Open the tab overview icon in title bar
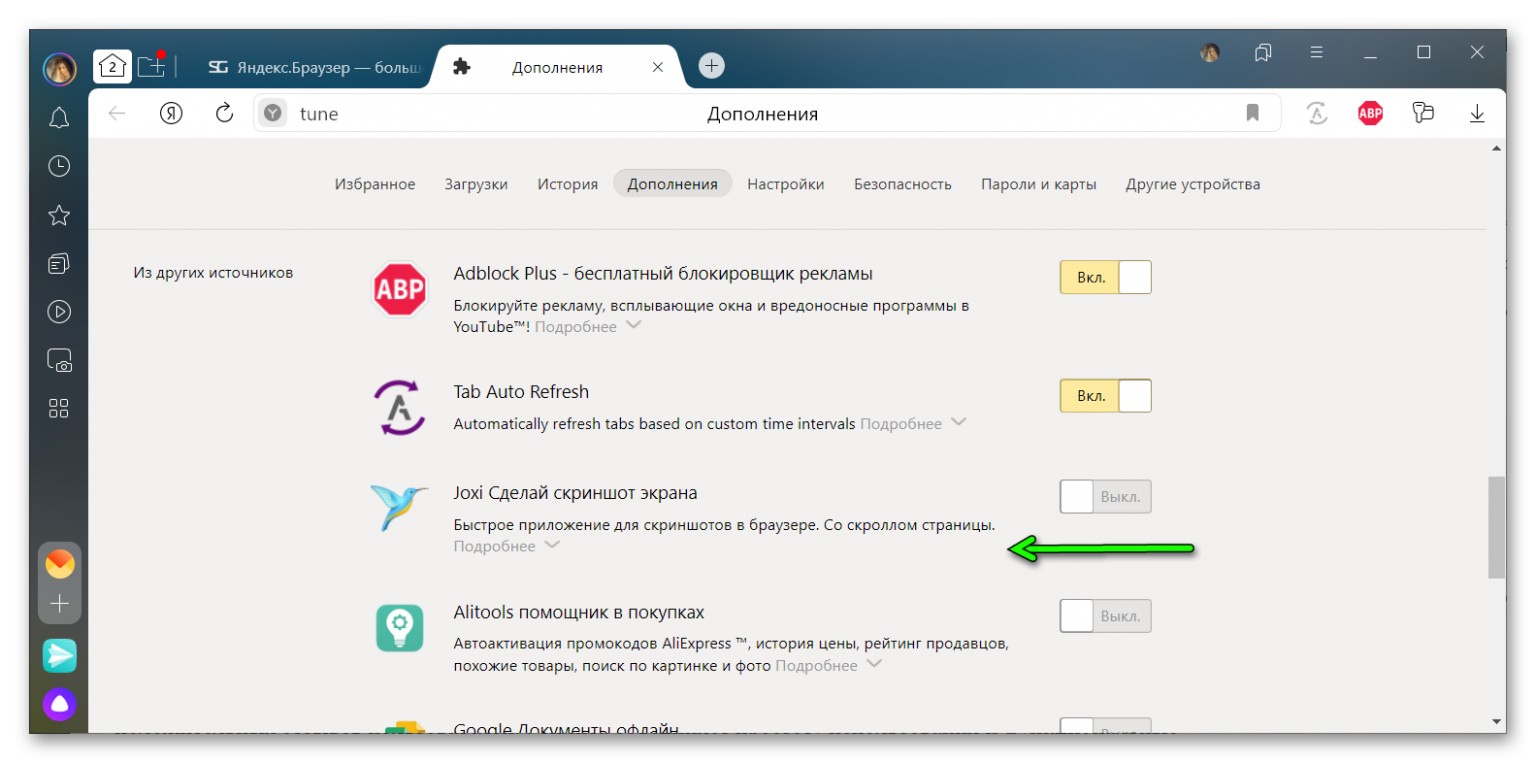The image size is (1536, 763). click(x=1263, y=52)
